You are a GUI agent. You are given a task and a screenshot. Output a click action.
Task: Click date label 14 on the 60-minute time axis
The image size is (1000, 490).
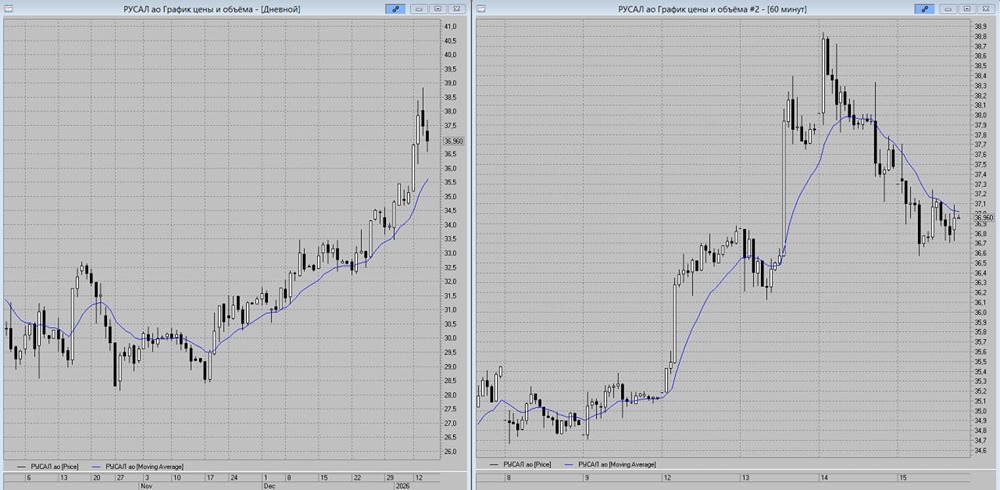pyautogui.click(x=824, y=477)
